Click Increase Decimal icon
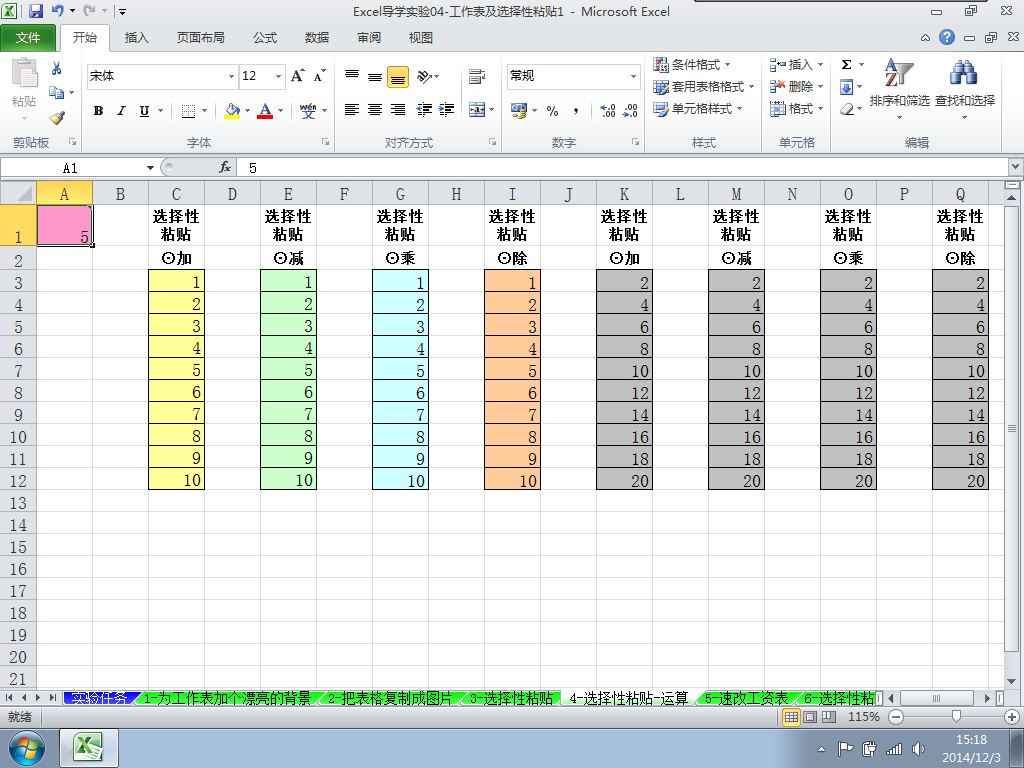Screen dimensions: 1024x768 pyautogui.click(x=607, y=111)
